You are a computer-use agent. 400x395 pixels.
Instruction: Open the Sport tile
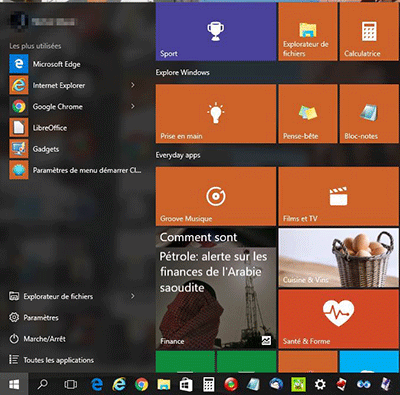click(216, 32)
